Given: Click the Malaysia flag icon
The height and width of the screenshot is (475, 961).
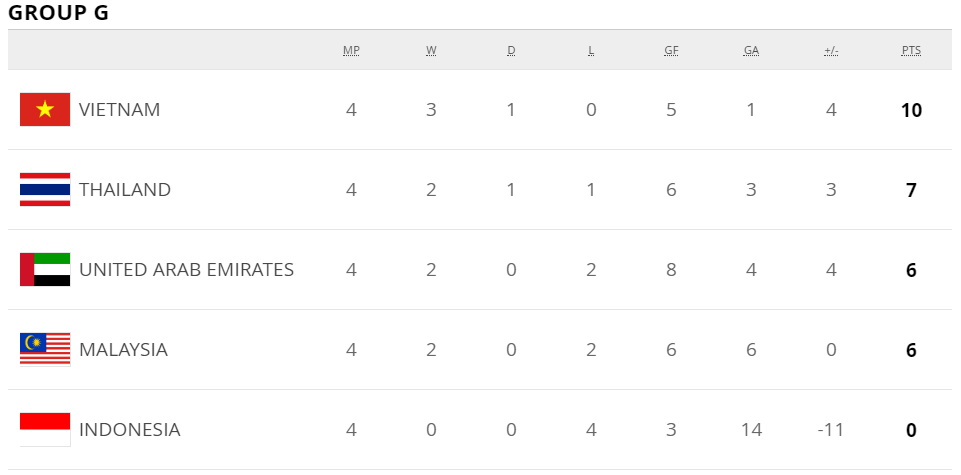Looking at the screenshot, I should point(45,349).
